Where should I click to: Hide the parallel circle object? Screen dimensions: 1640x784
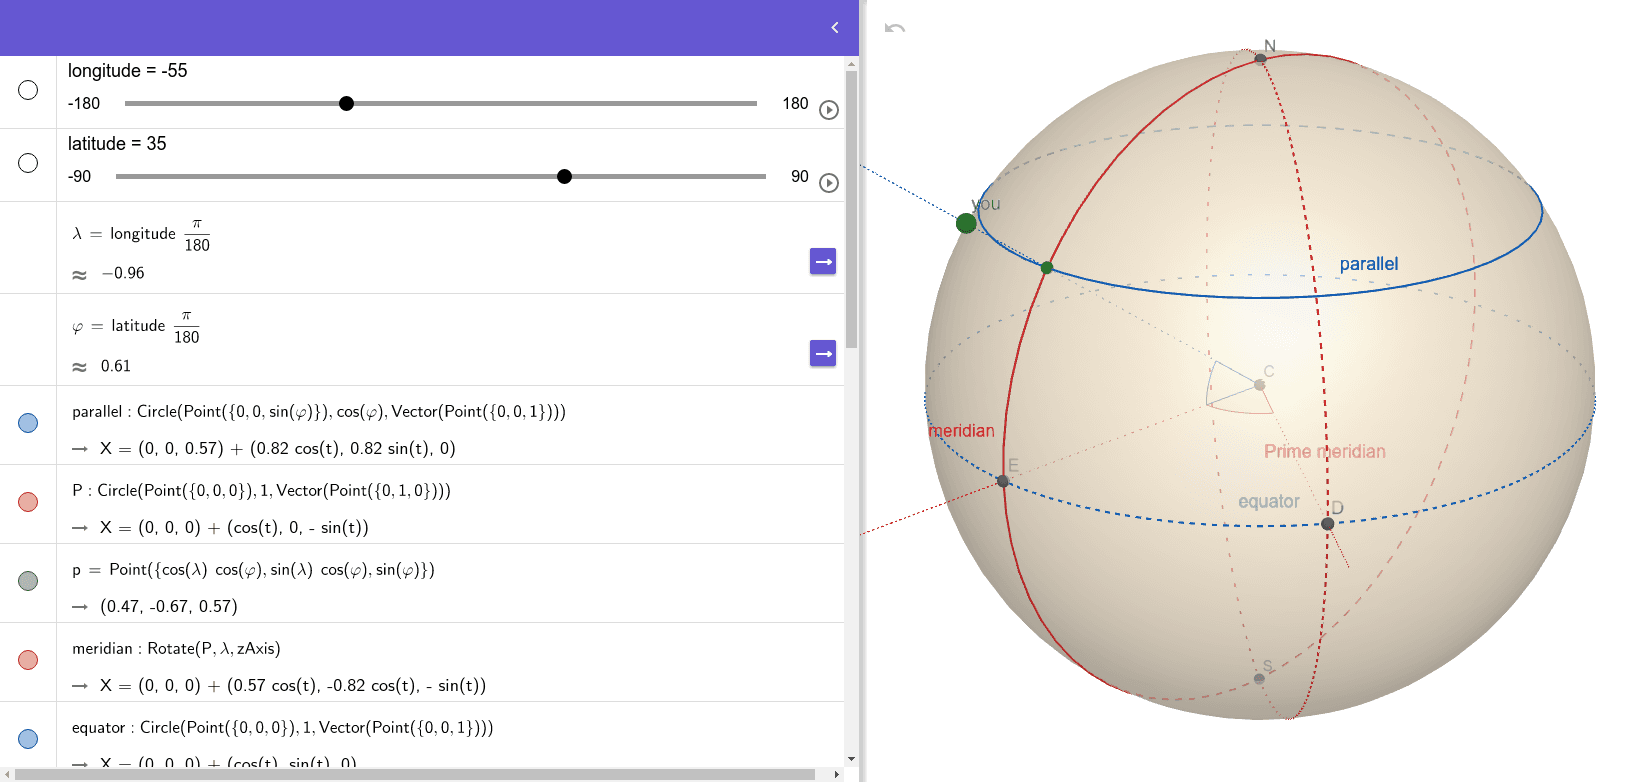click(28, 423)
